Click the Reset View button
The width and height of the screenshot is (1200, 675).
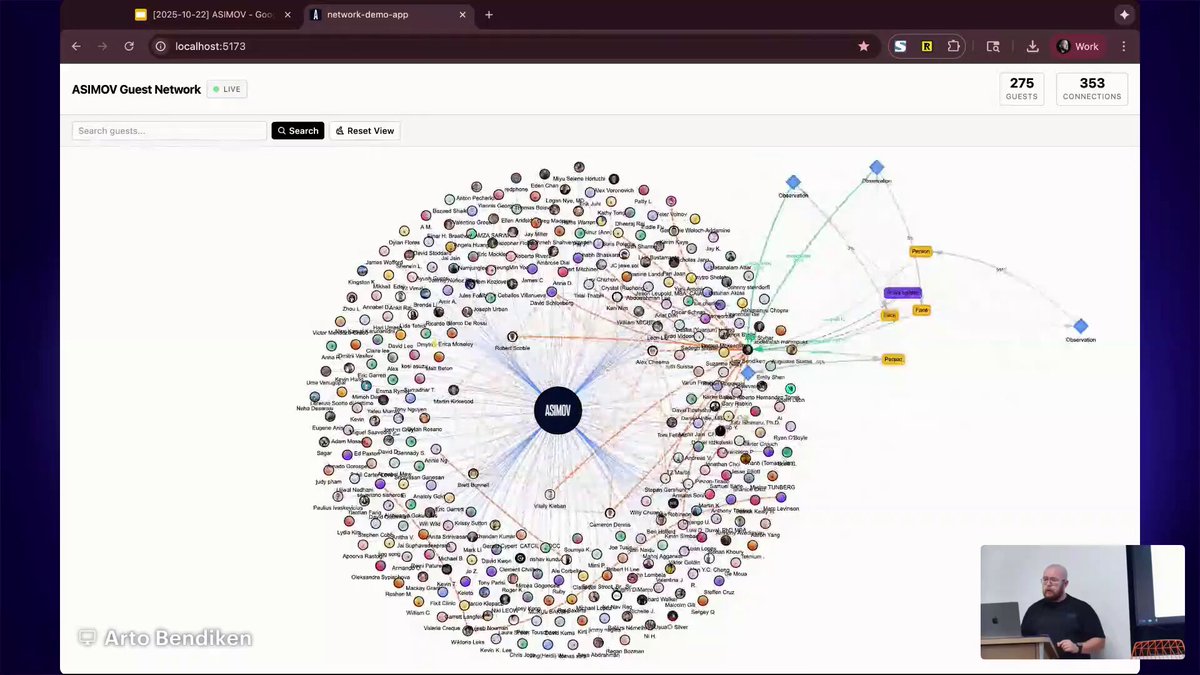364,131
